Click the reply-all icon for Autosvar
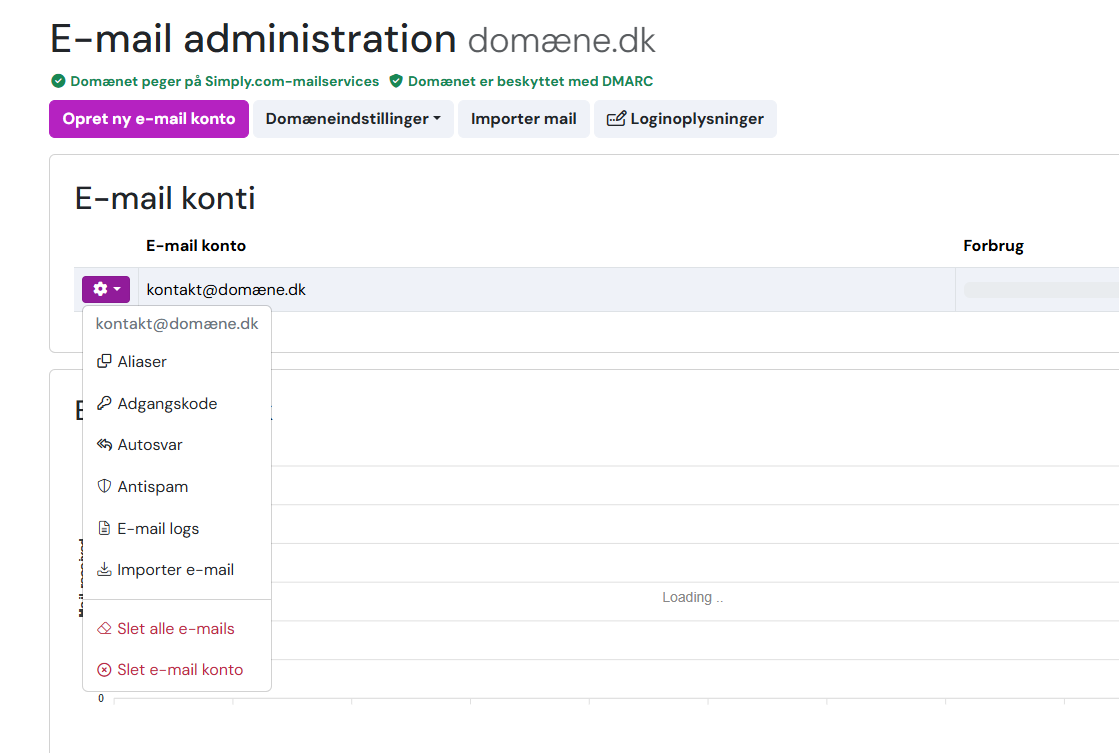This screenshot has width=1119, height=753. coord(104,445)
